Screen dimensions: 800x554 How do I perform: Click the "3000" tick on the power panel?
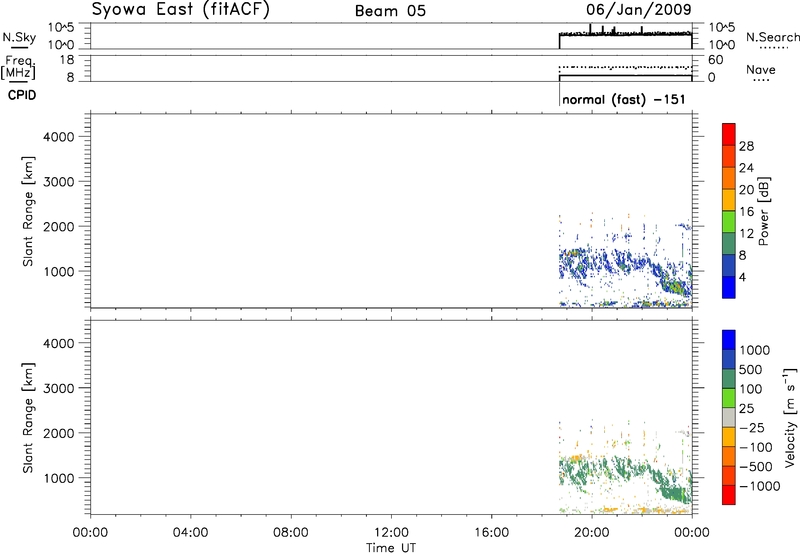[59, 182]
